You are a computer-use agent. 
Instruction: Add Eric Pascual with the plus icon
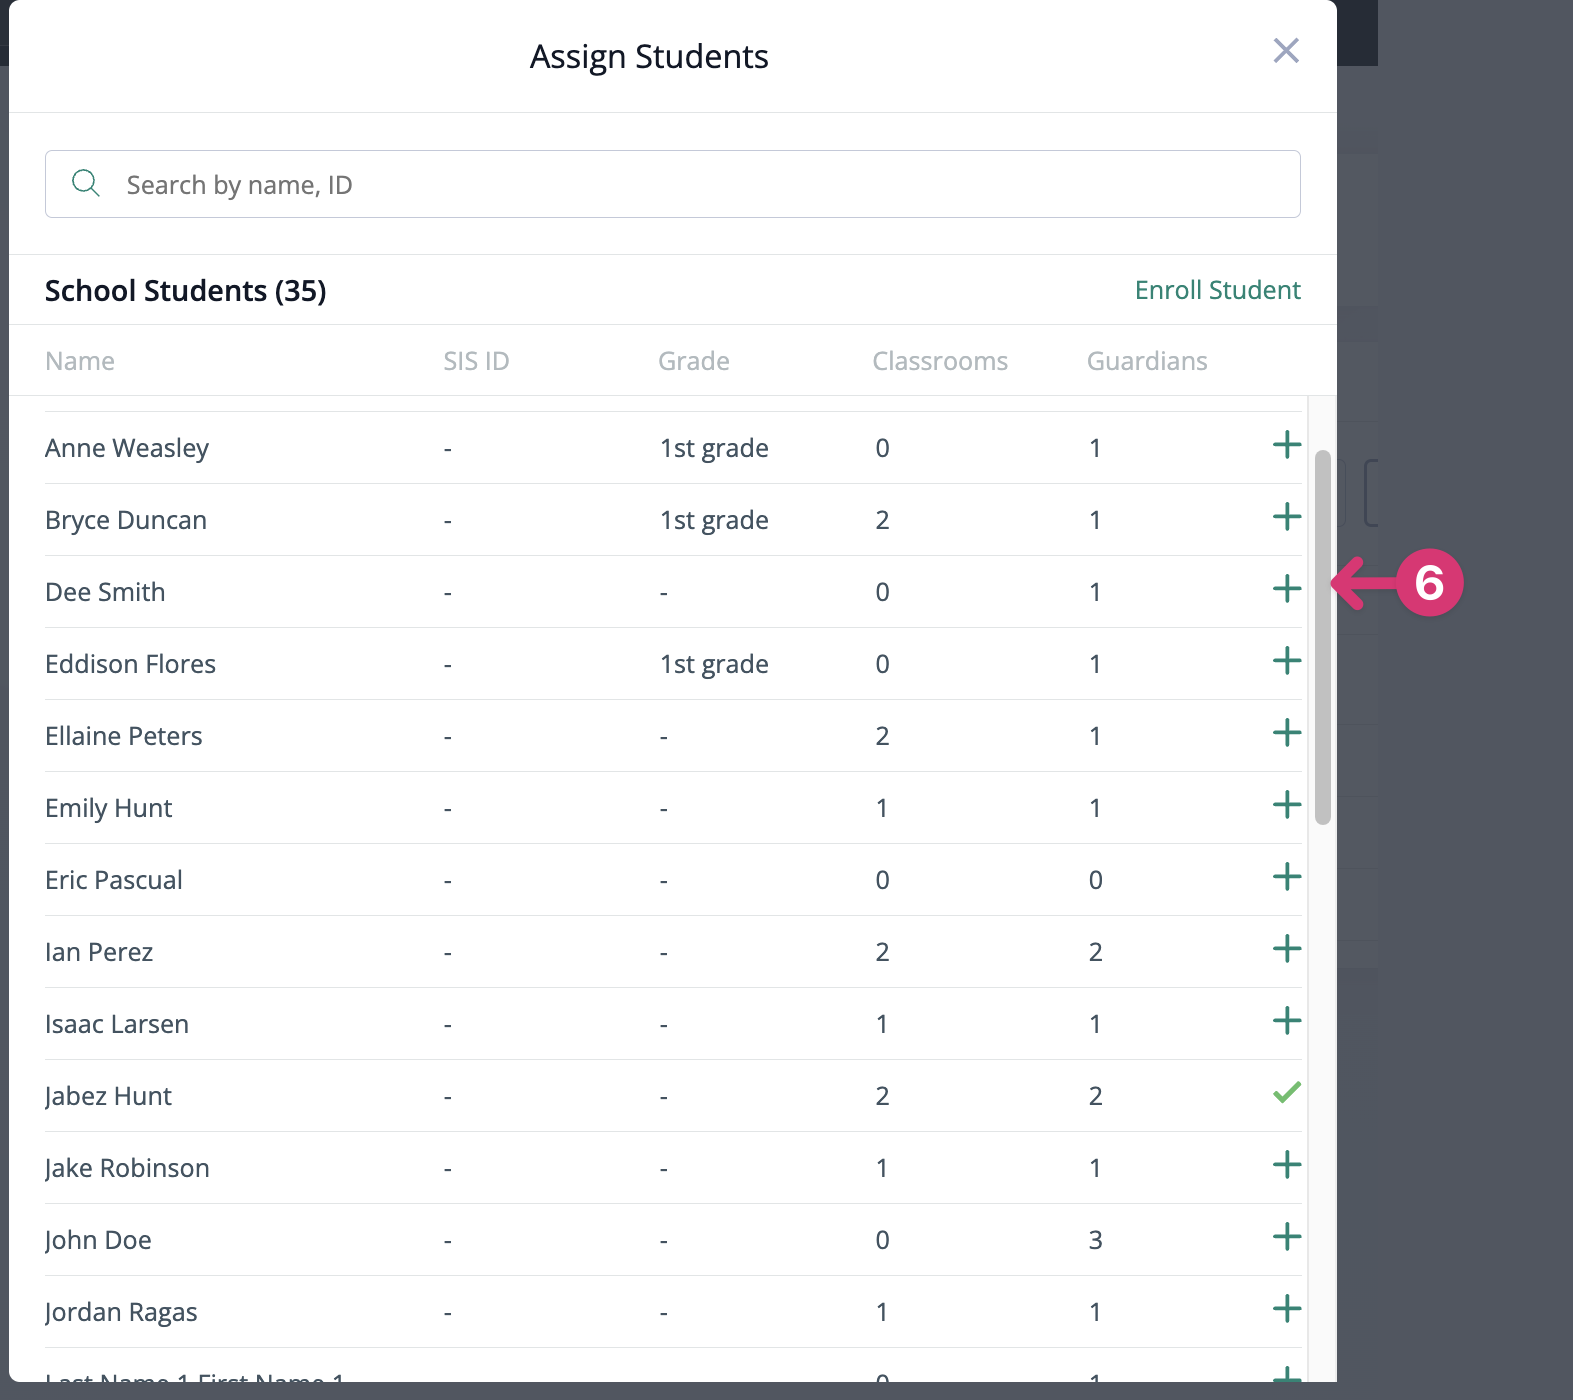tap(1286, 877)
